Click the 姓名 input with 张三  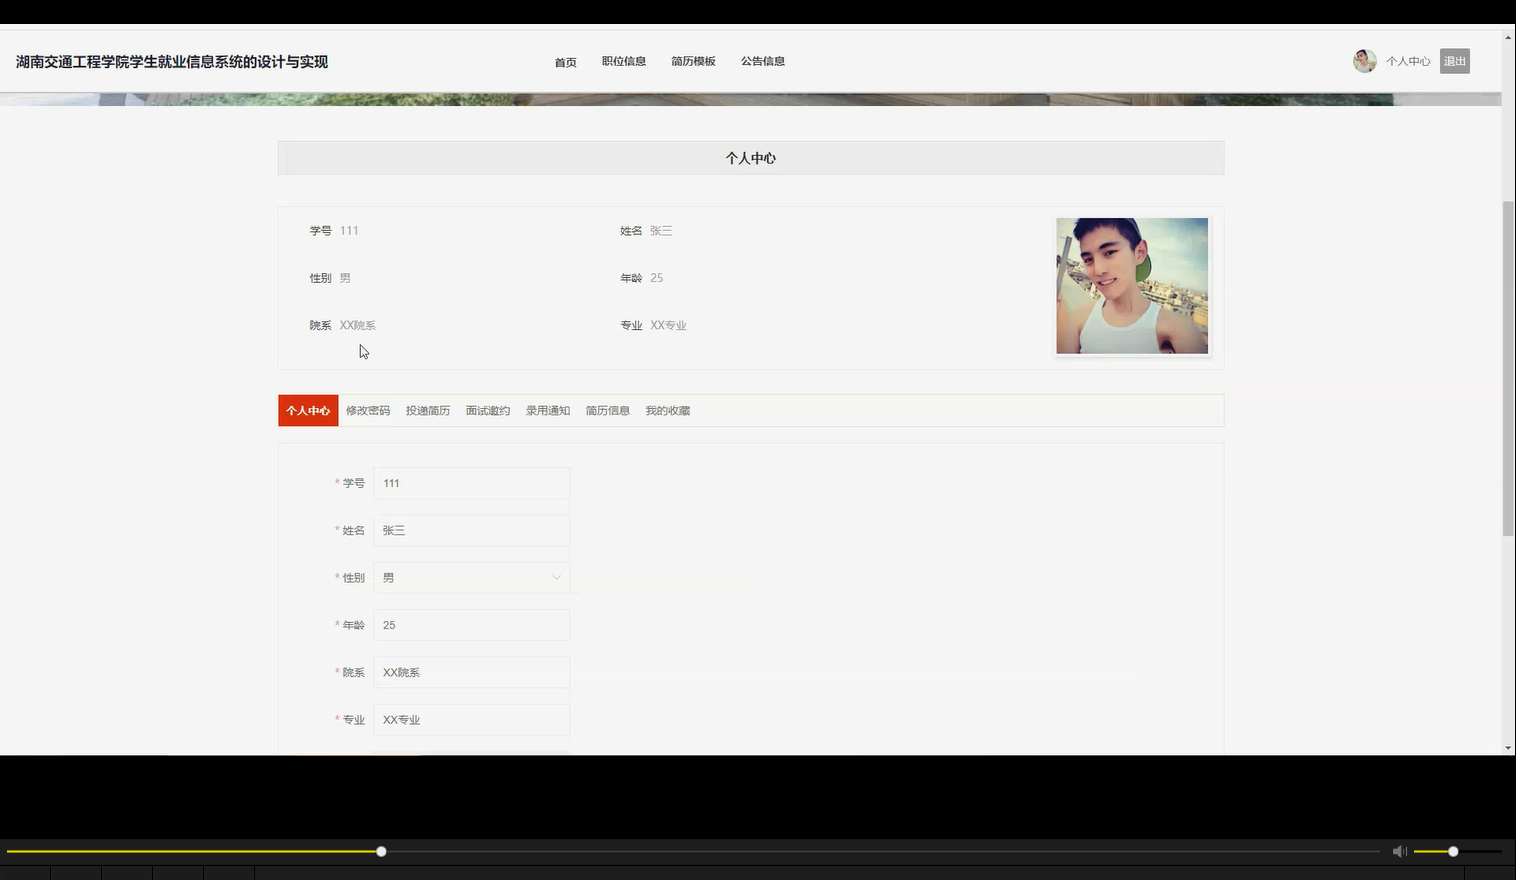(471, 530)
